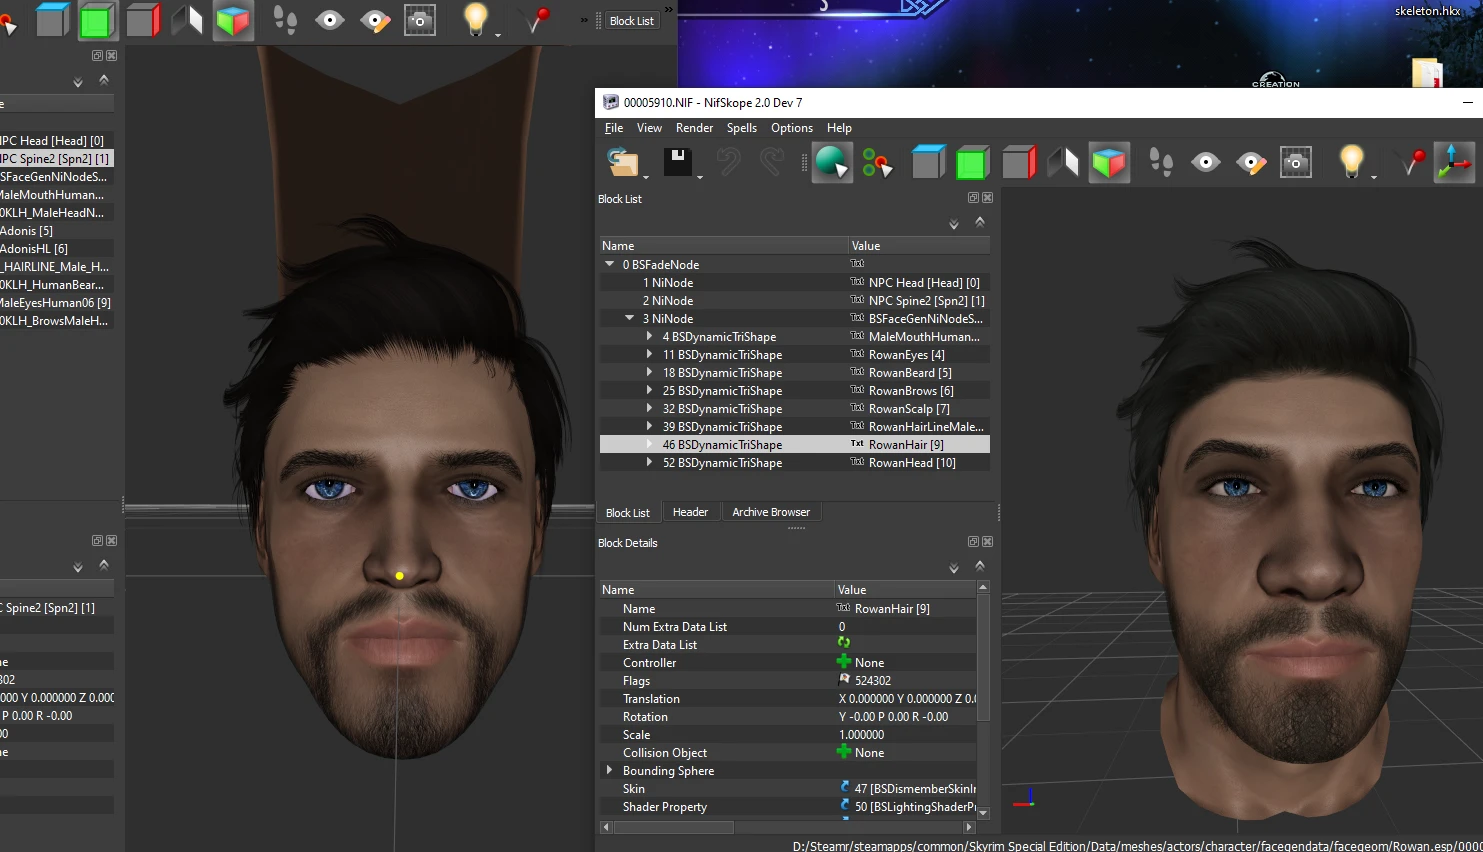The image size is (1483, 852).
Task: Toggle lighting bulb in front window toolbar
Action: [x=1351, y=160]
